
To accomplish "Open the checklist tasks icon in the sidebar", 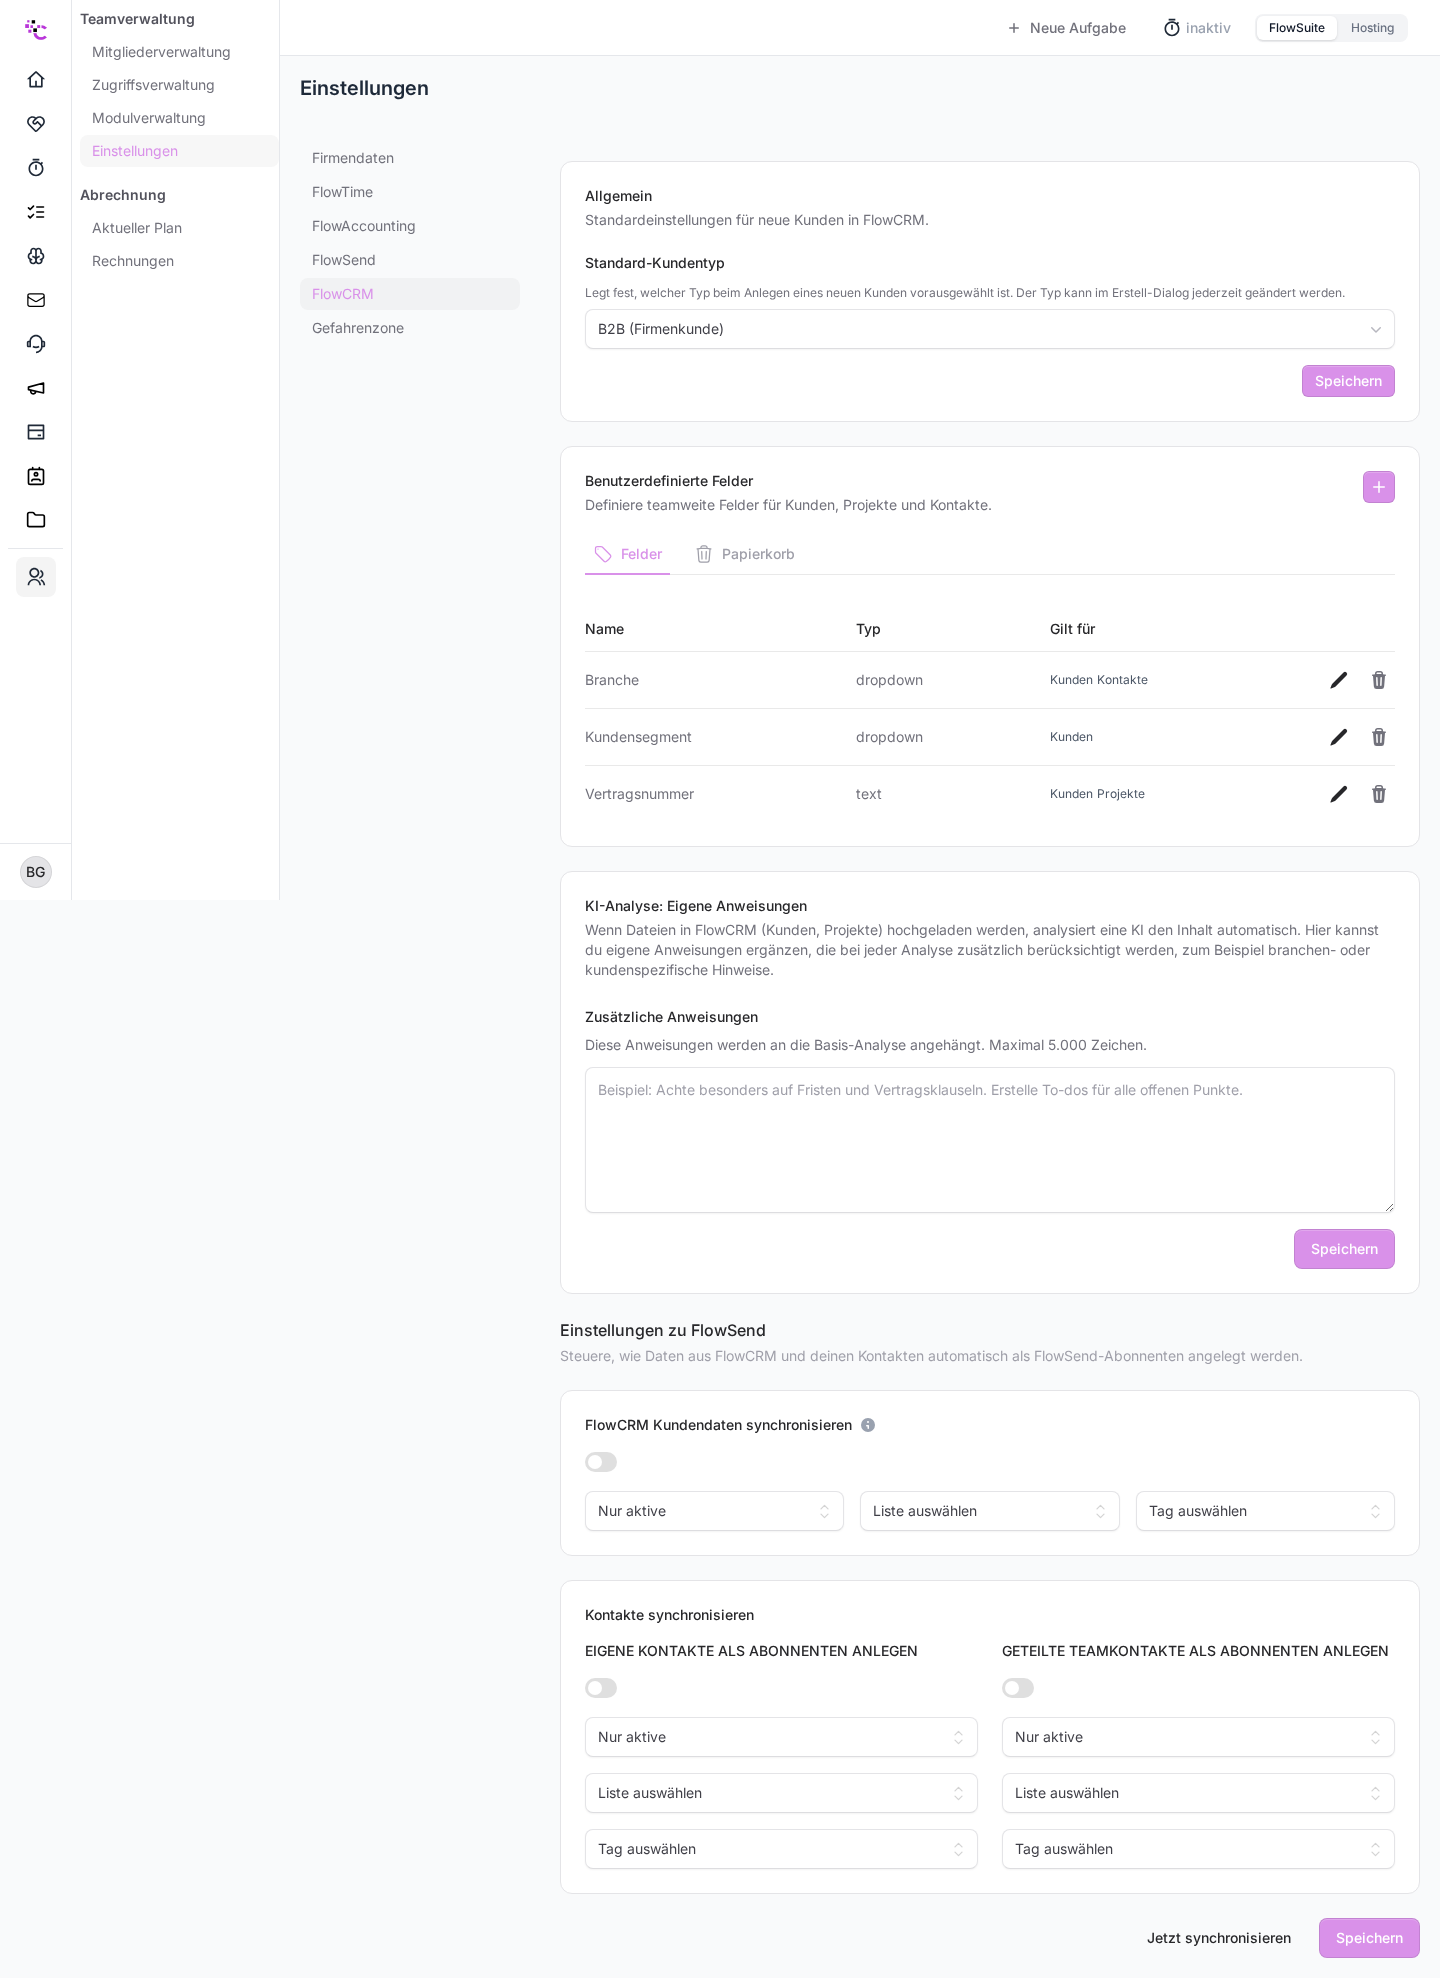I will 36,211.
